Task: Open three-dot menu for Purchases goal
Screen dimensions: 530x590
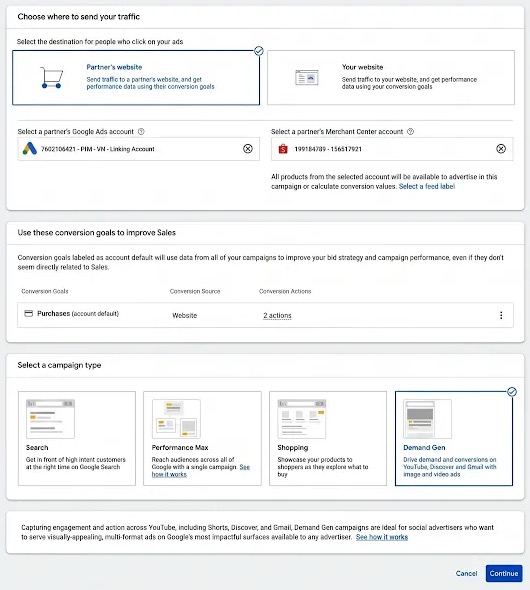Action: click(501, 315)
